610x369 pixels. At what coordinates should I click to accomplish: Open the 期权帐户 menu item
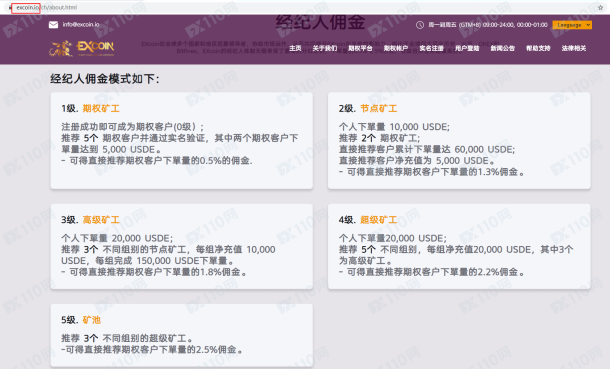pyautogui.click(x=396, y=48)
